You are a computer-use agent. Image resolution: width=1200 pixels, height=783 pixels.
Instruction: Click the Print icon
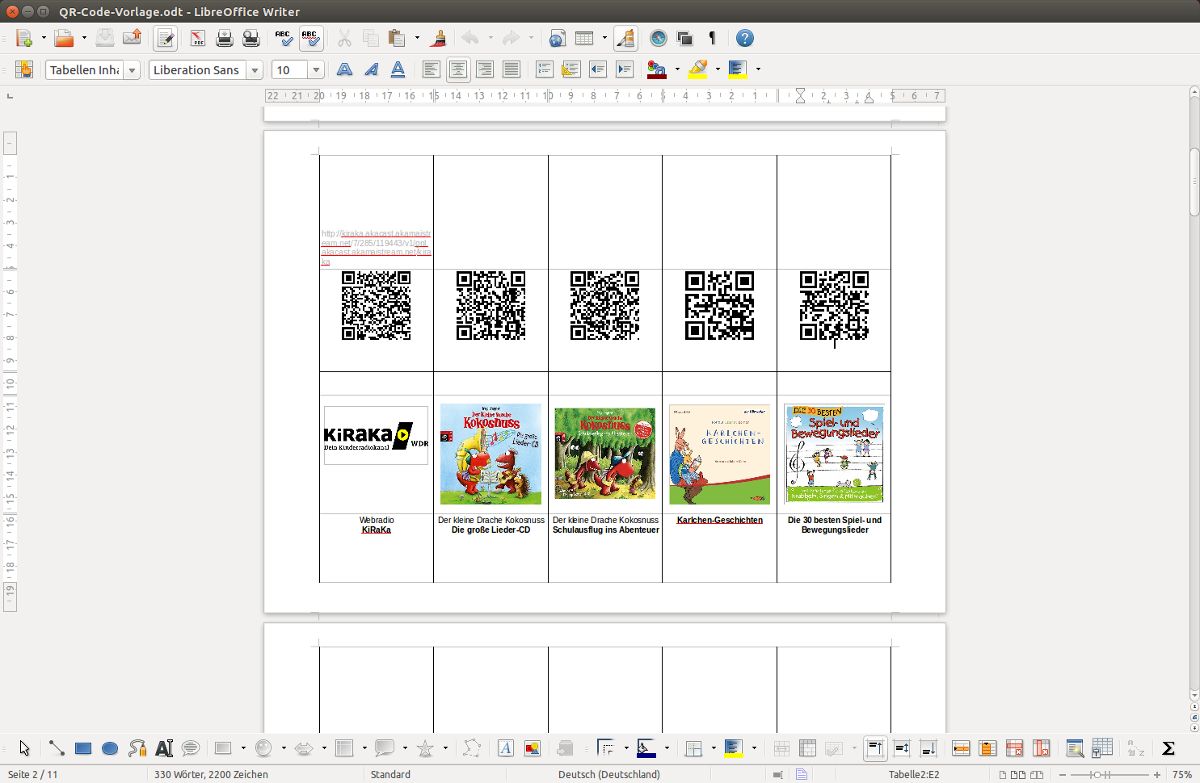coord(225,39)
